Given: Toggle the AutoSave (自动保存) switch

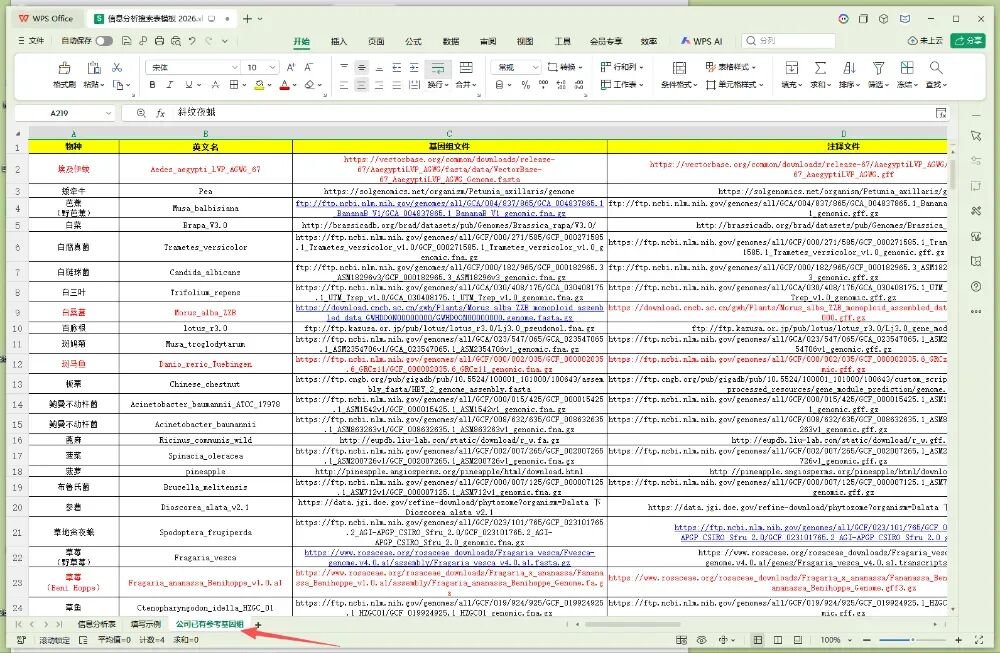Looking at the screenshot, I should (x=104, y=41).
